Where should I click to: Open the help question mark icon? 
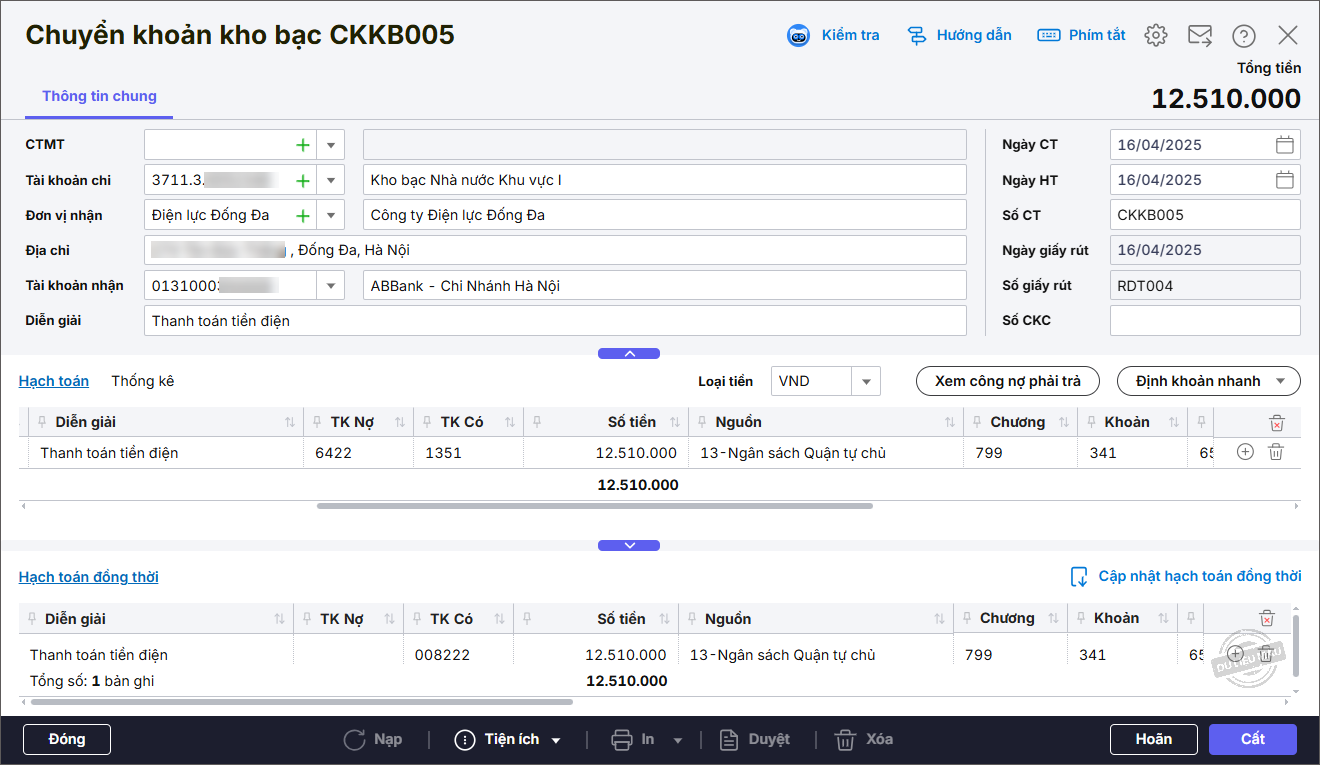1244,36
